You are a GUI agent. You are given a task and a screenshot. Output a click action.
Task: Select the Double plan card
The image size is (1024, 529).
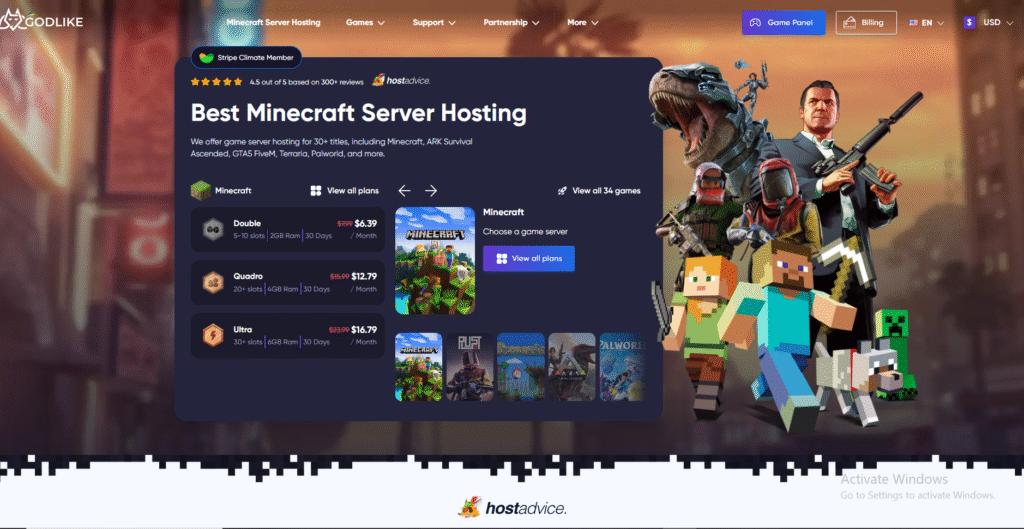287,229
